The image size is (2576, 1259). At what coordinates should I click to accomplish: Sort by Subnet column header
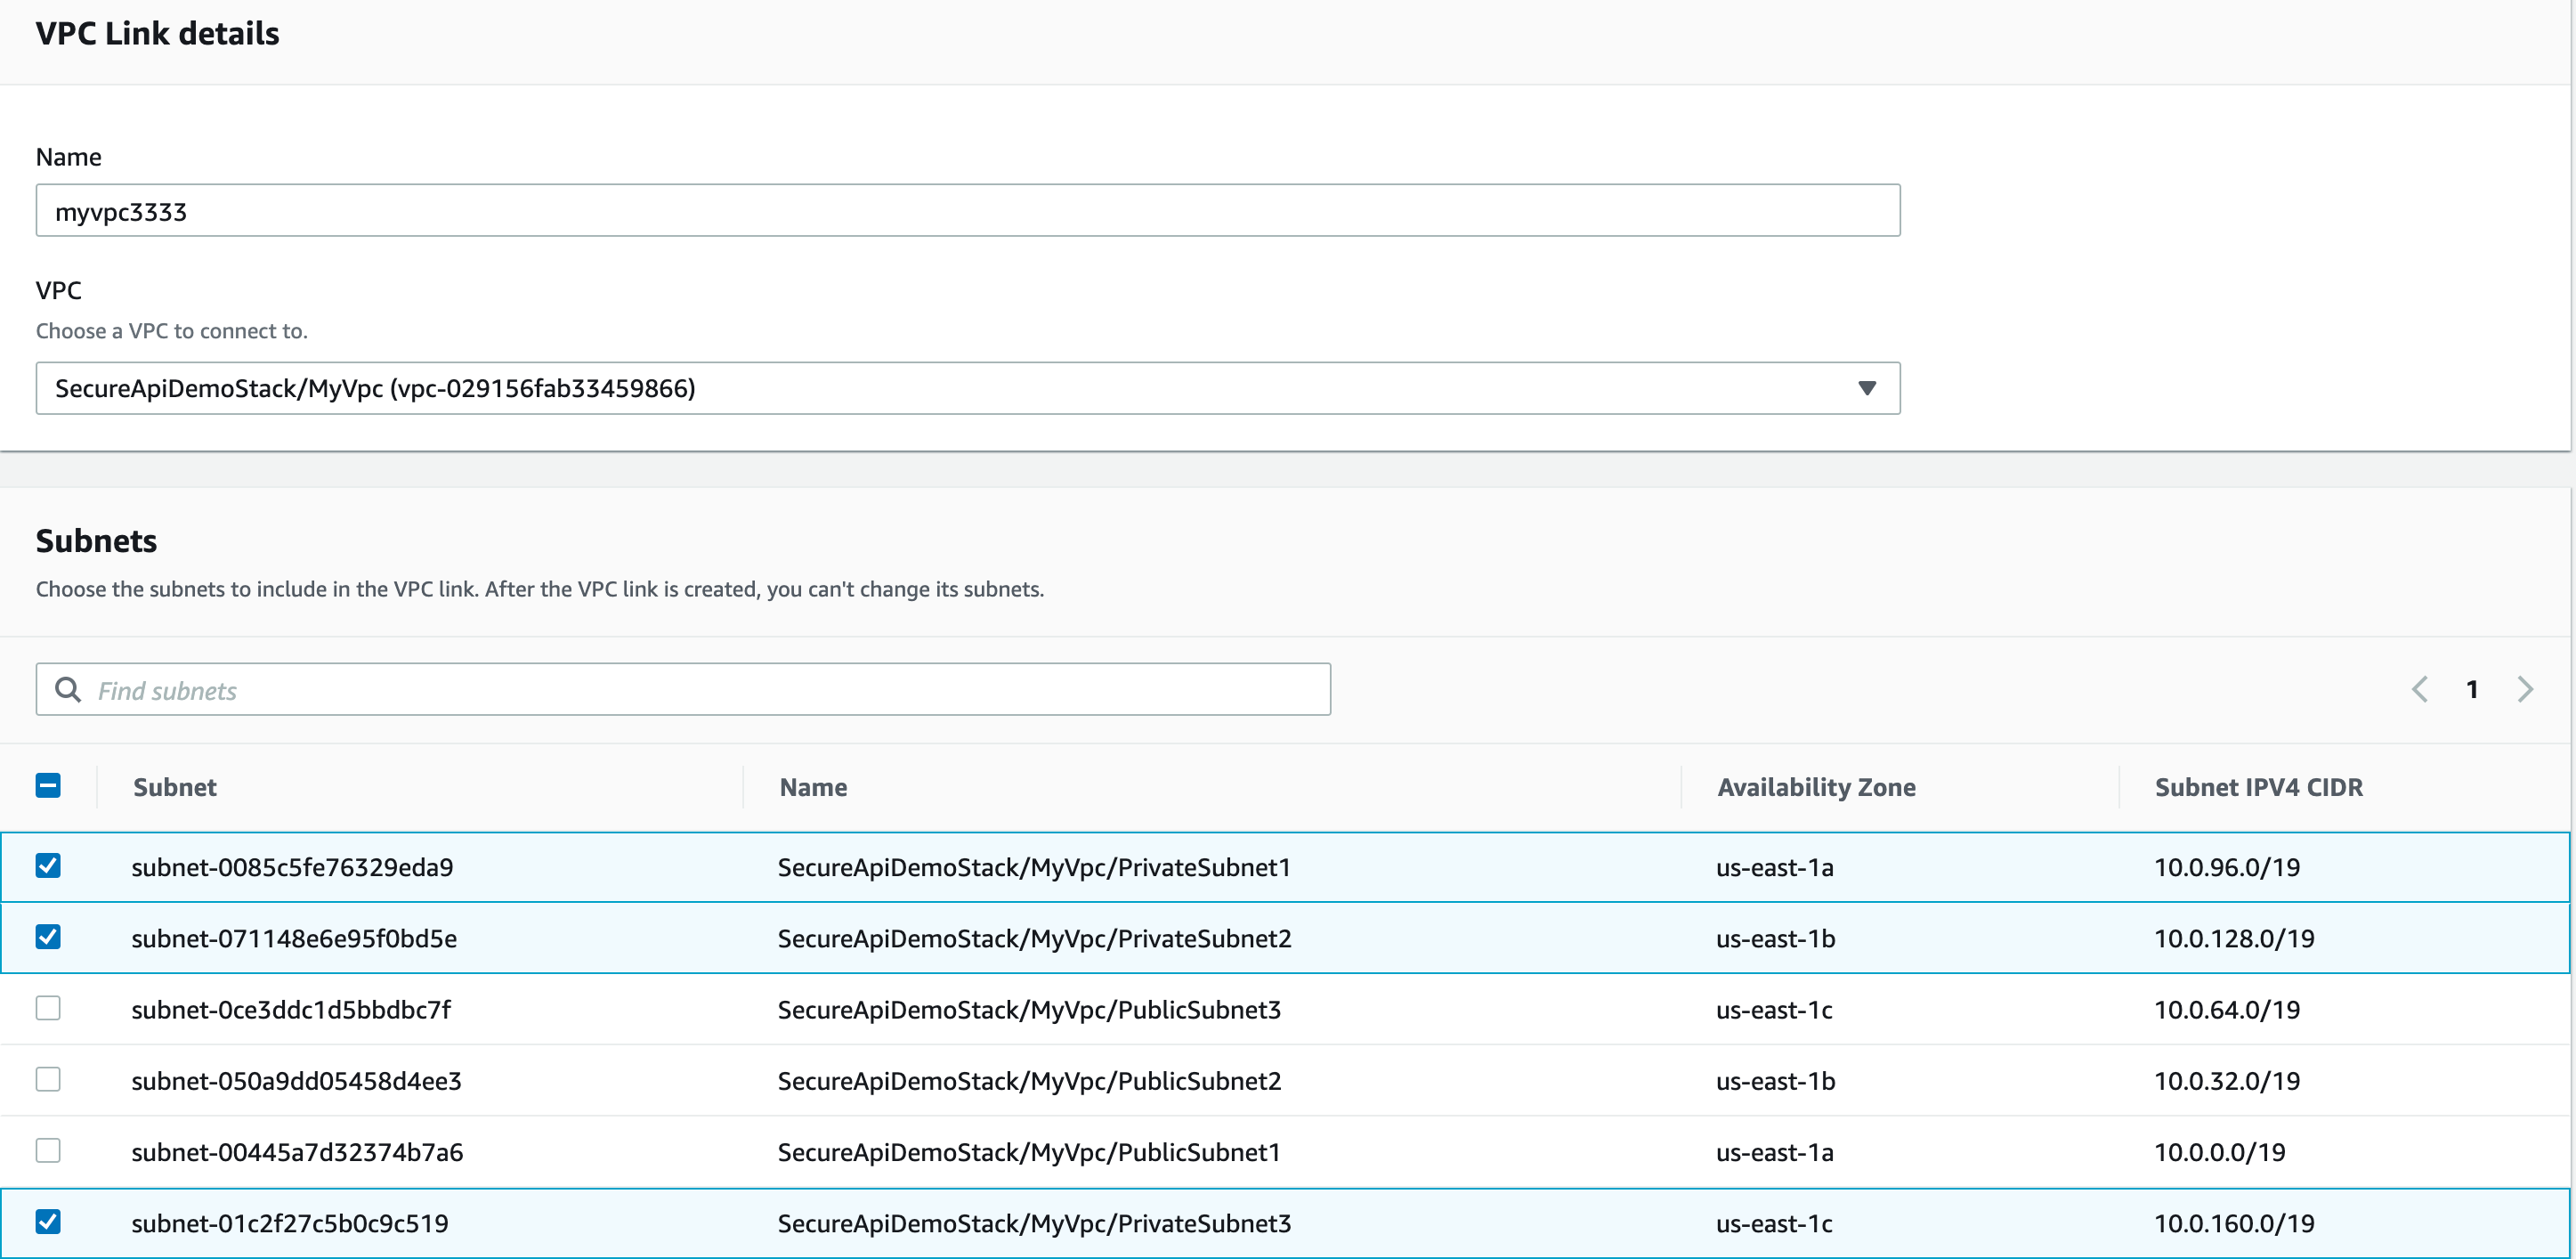coord(175,787)
